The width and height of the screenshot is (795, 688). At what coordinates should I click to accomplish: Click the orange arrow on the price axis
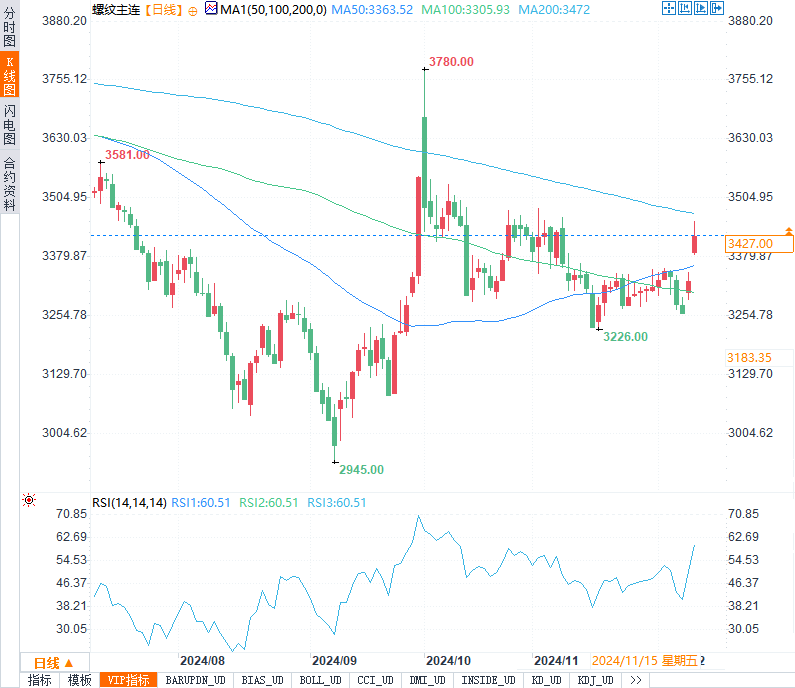789,231
